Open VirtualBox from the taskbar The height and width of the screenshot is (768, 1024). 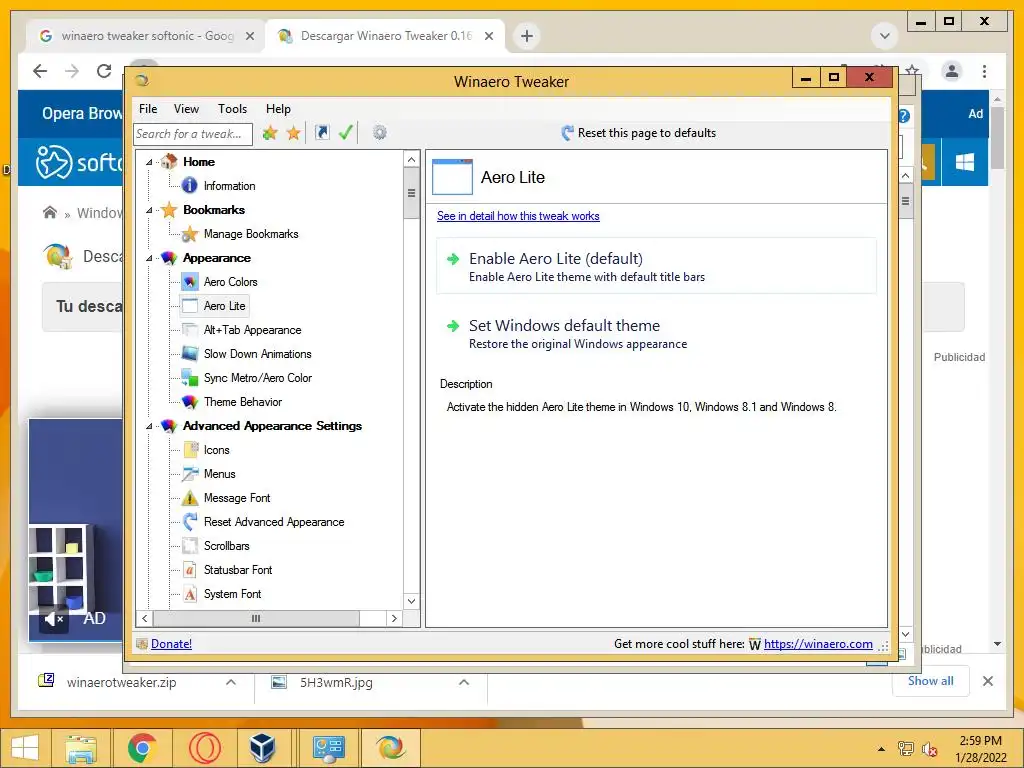tap(263, 748)
